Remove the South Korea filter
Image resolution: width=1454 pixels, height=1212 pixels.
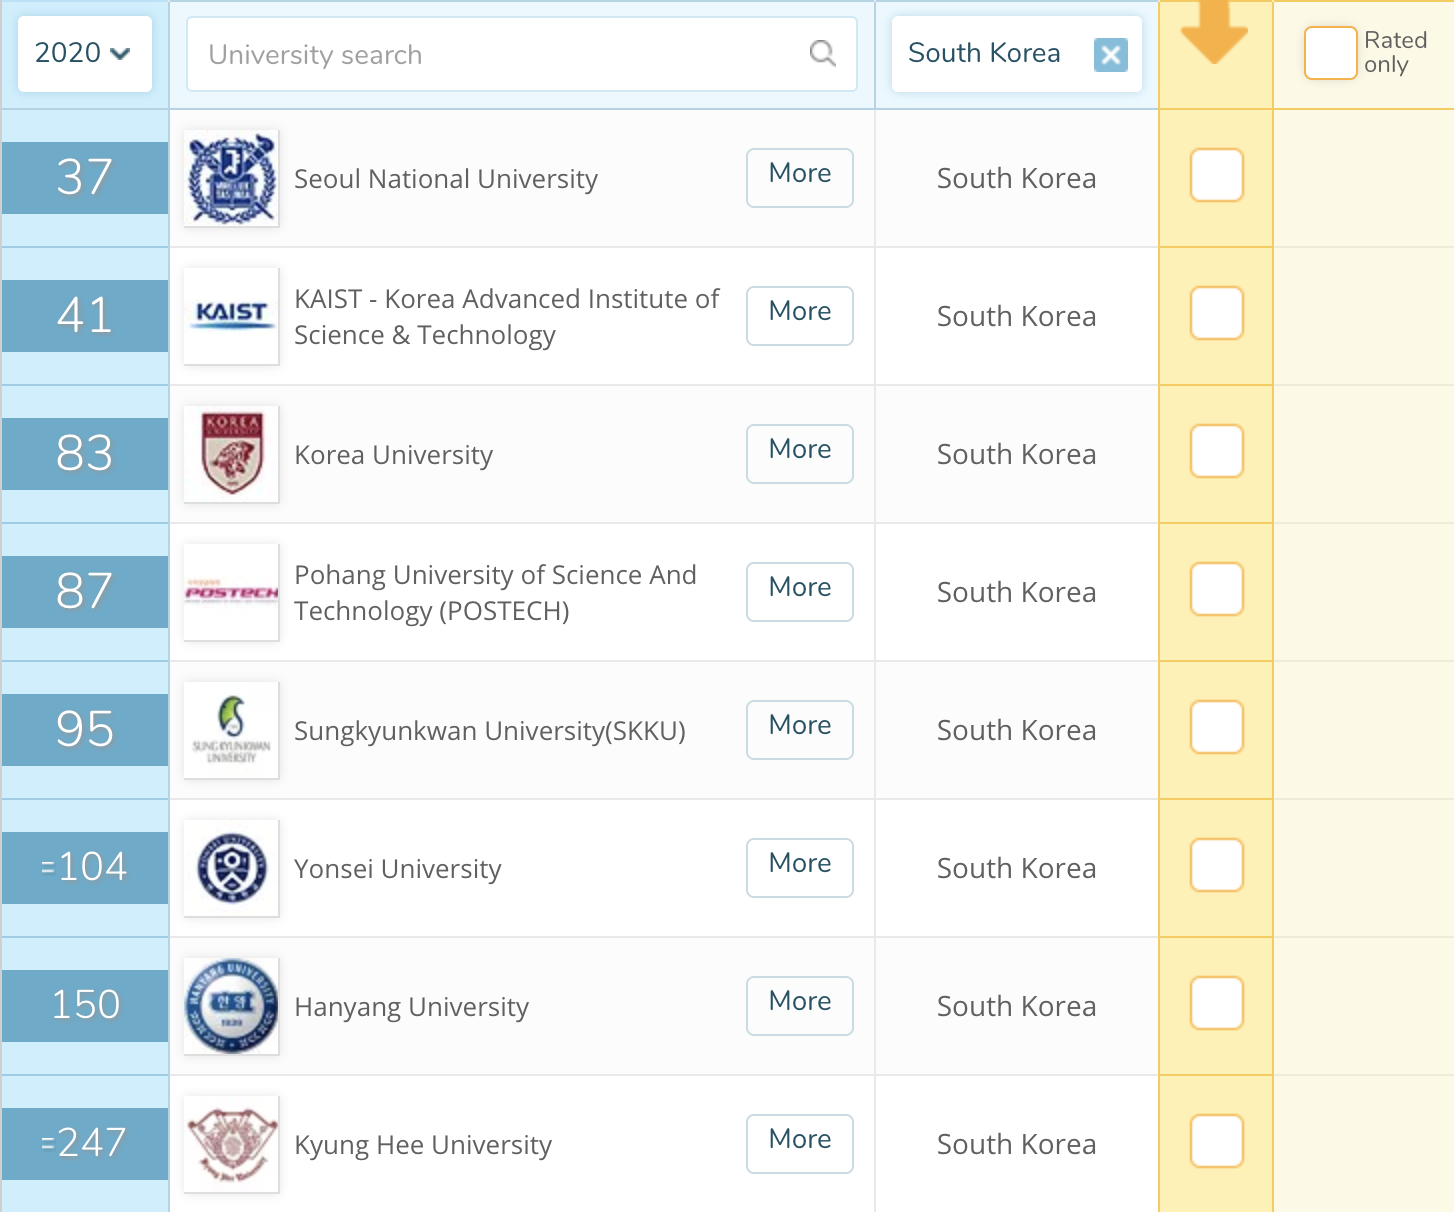point(1110,54)
